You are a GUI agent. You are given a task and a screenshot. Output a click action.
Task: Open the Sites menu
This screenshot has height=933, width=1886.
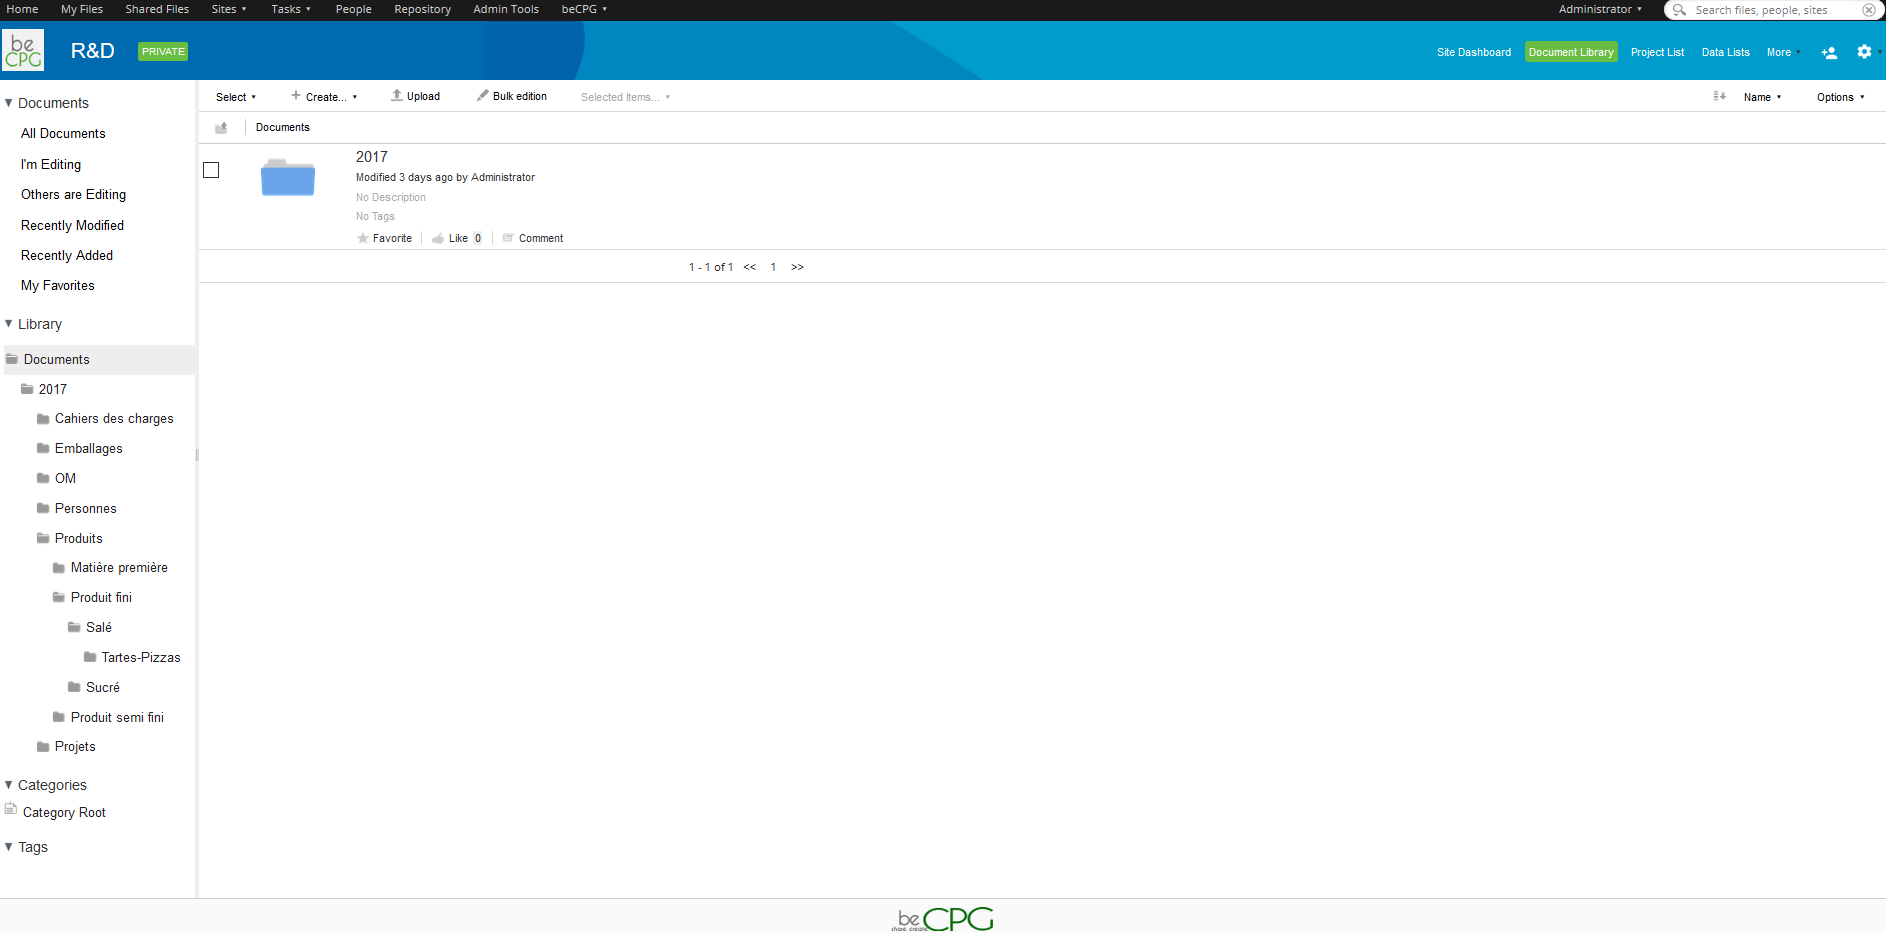click(x=229, y=9)
